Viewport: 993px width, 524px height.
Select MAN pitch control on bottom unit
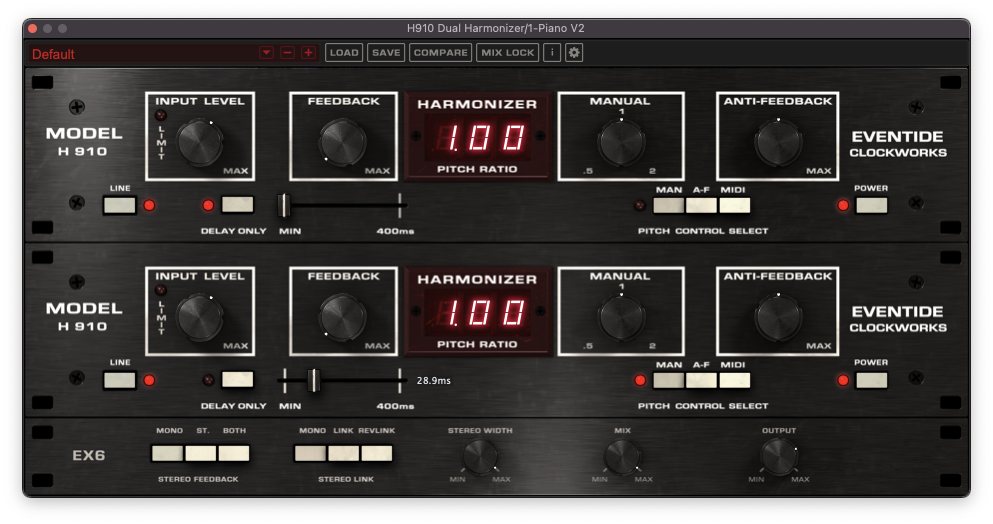coord(669,380)
